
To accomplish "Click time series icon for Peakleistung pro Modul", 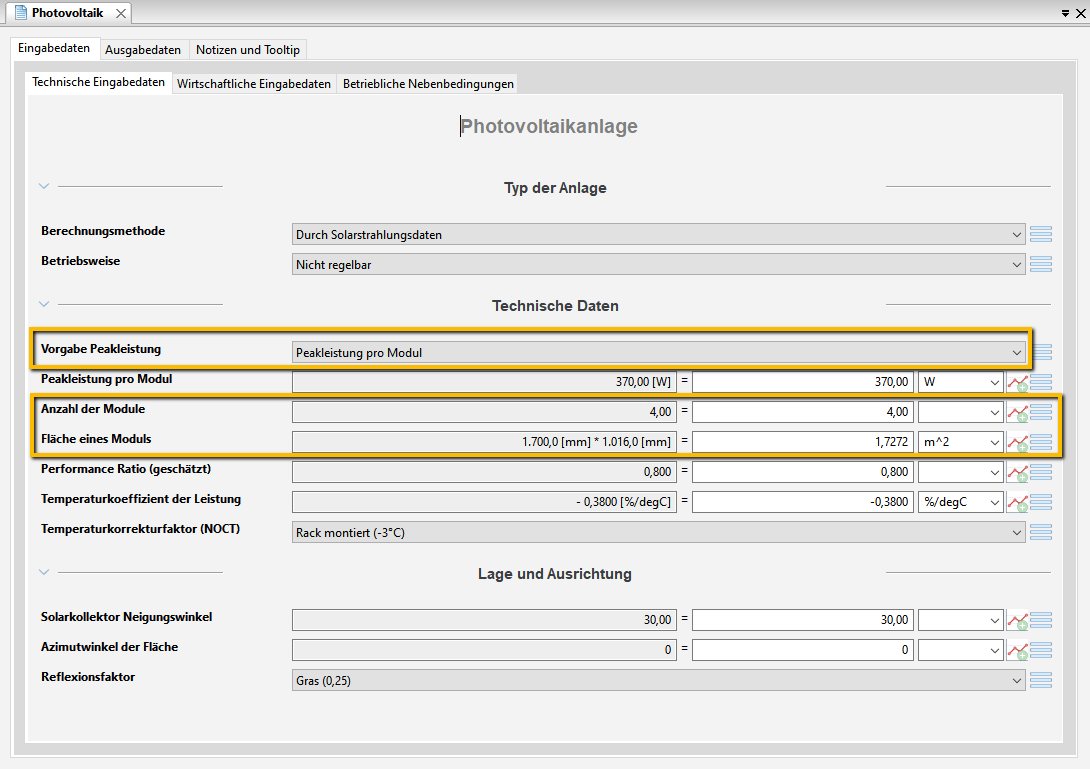I will [x=1018, y=382].
